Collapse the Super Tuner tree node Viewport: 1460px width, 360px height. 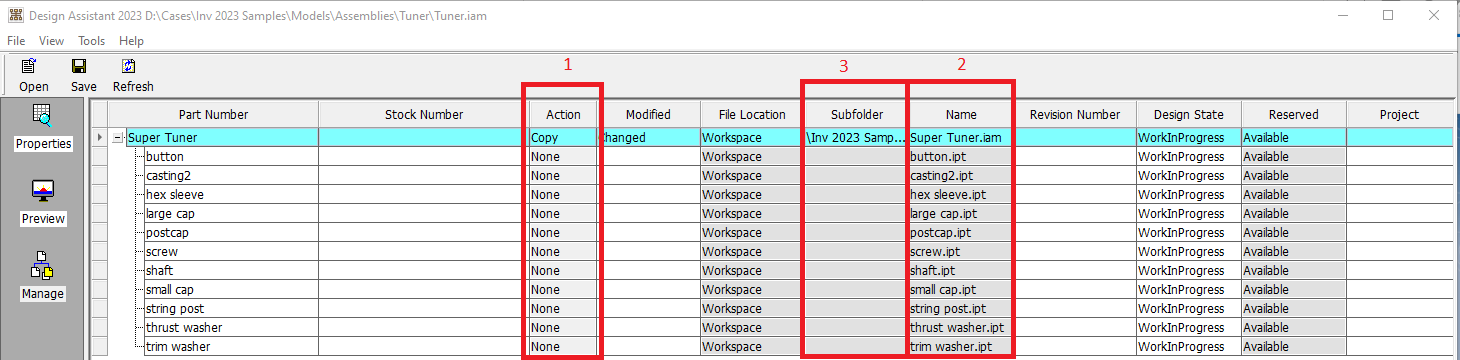click(x=118, y=138)
